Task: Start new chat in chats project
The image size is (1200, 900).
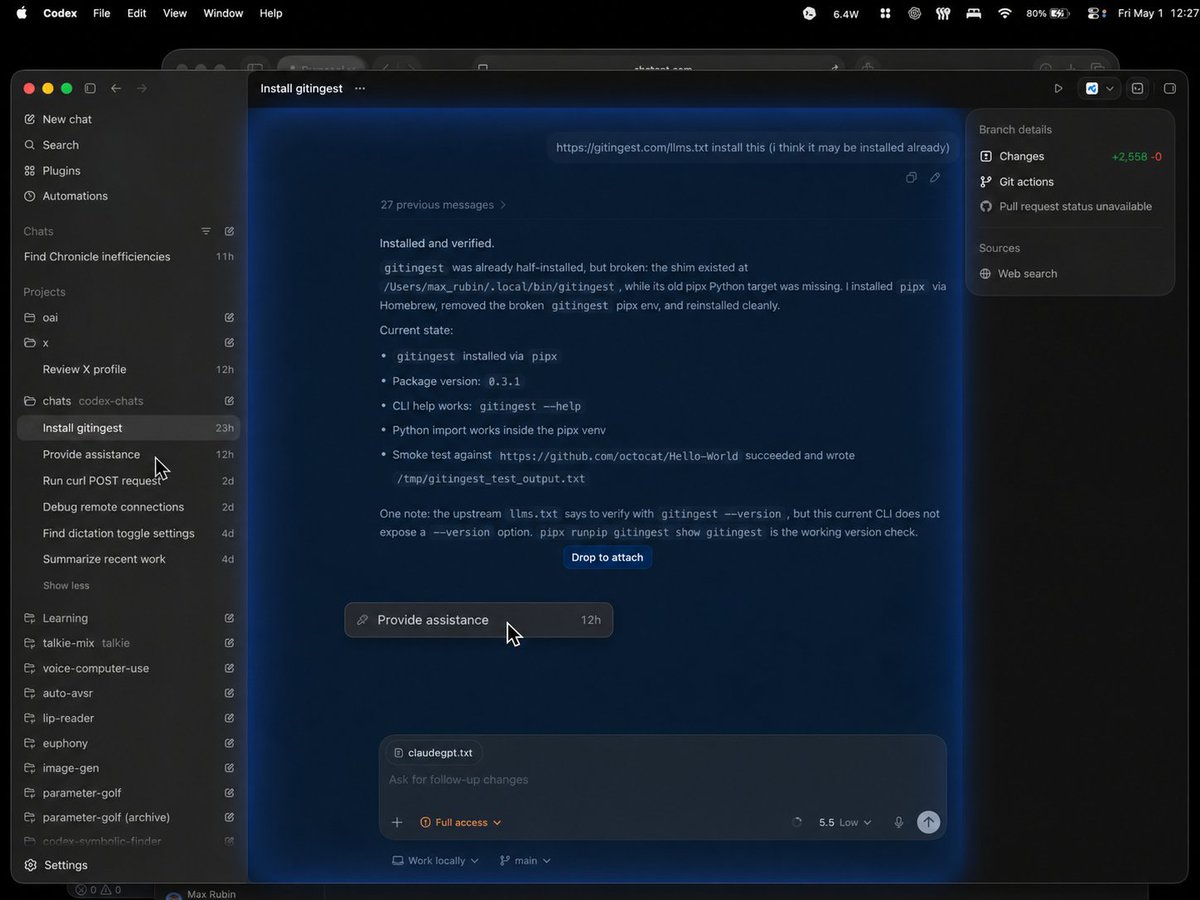Action: (x=229, y=401)
